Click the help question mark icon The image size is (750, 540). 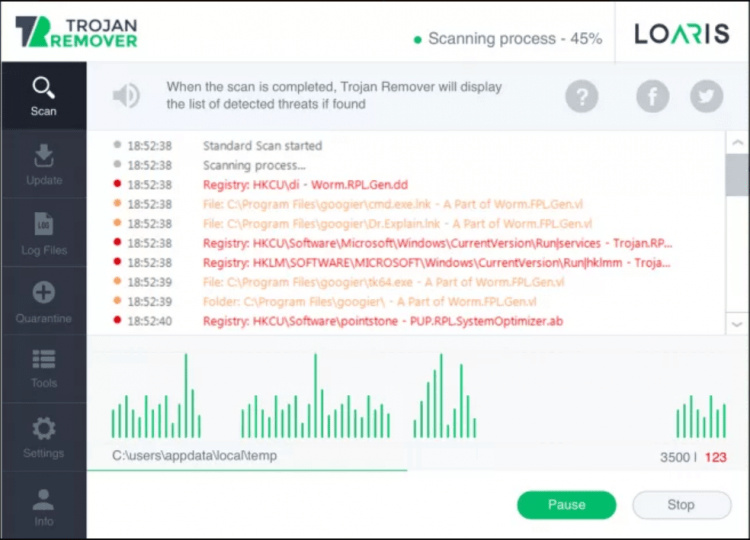[582, 96]
